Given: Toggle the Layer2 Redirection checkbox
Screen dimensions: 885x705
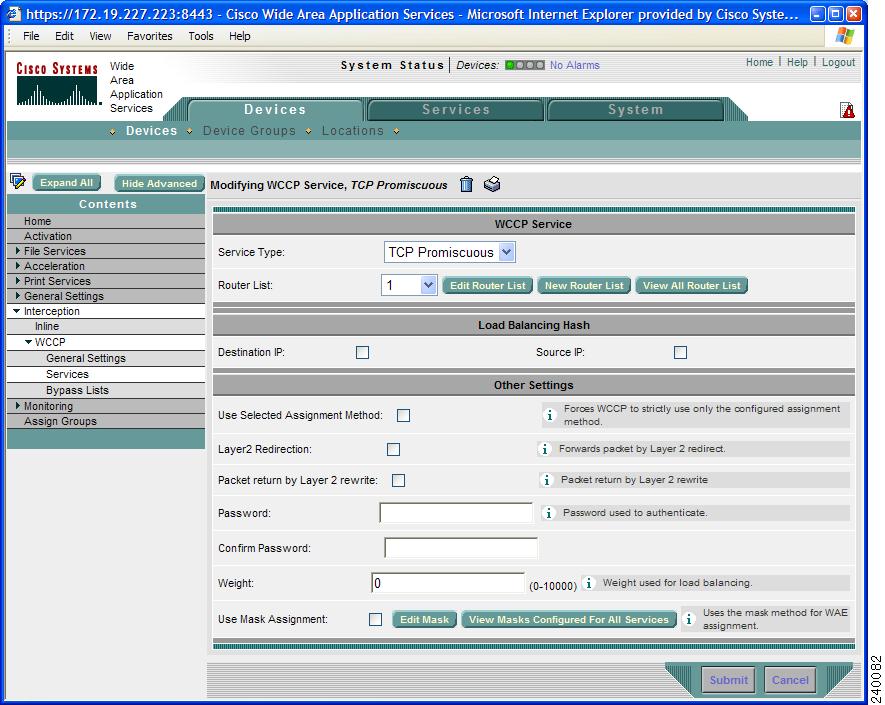Looking at the screenshot, I should pos(393,449).
